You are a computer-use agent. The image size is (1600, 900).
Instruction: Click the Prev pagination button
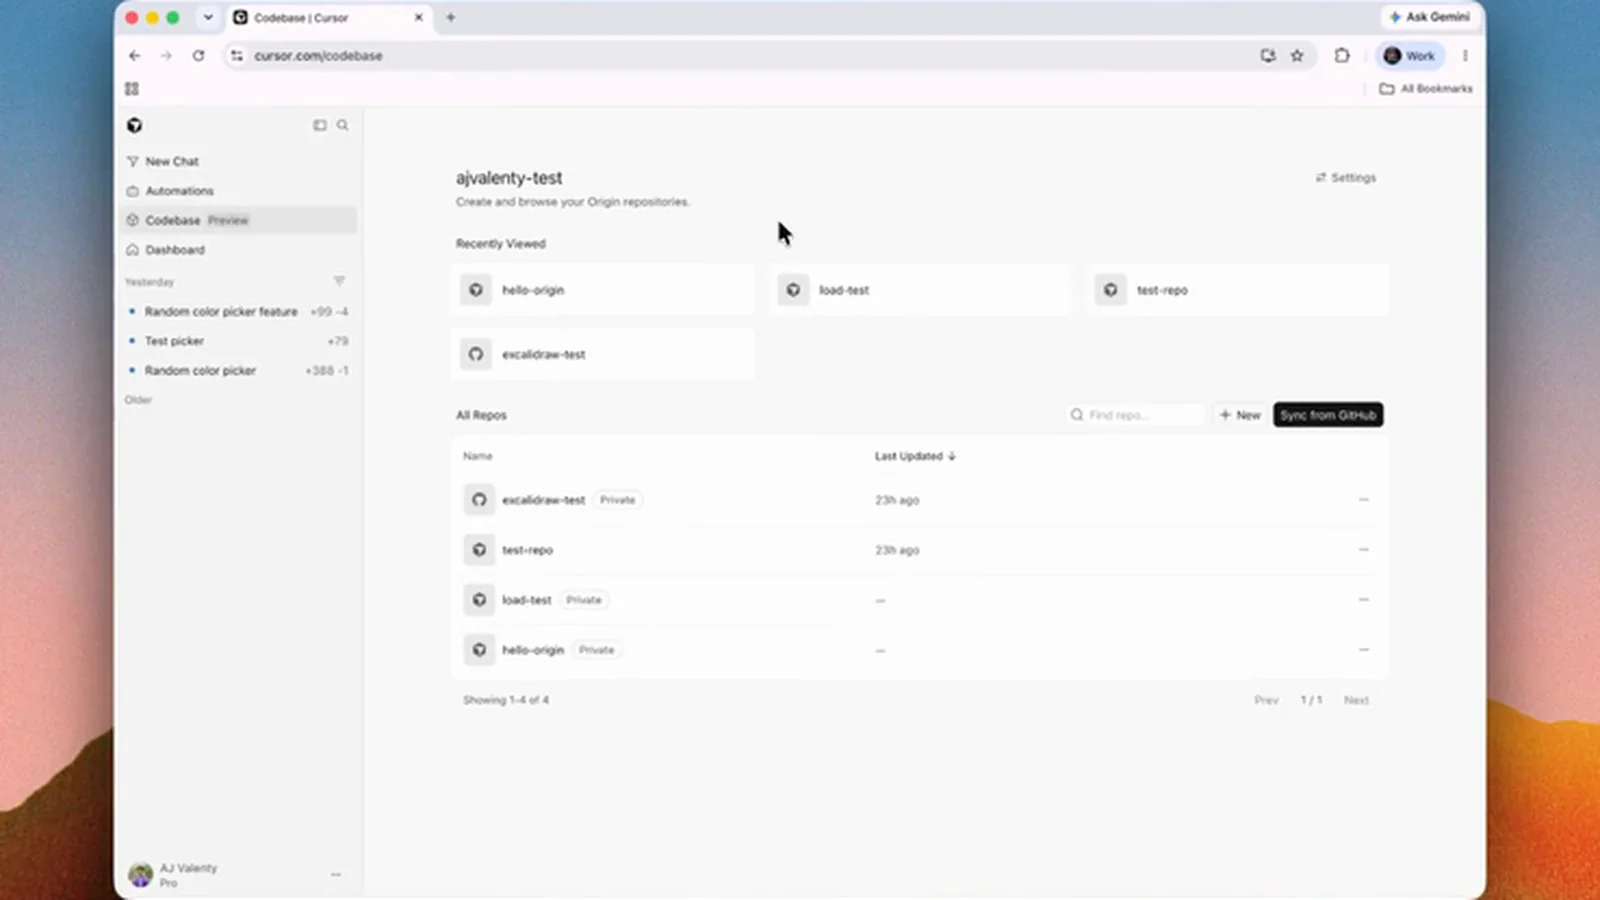coord(1266,700)
